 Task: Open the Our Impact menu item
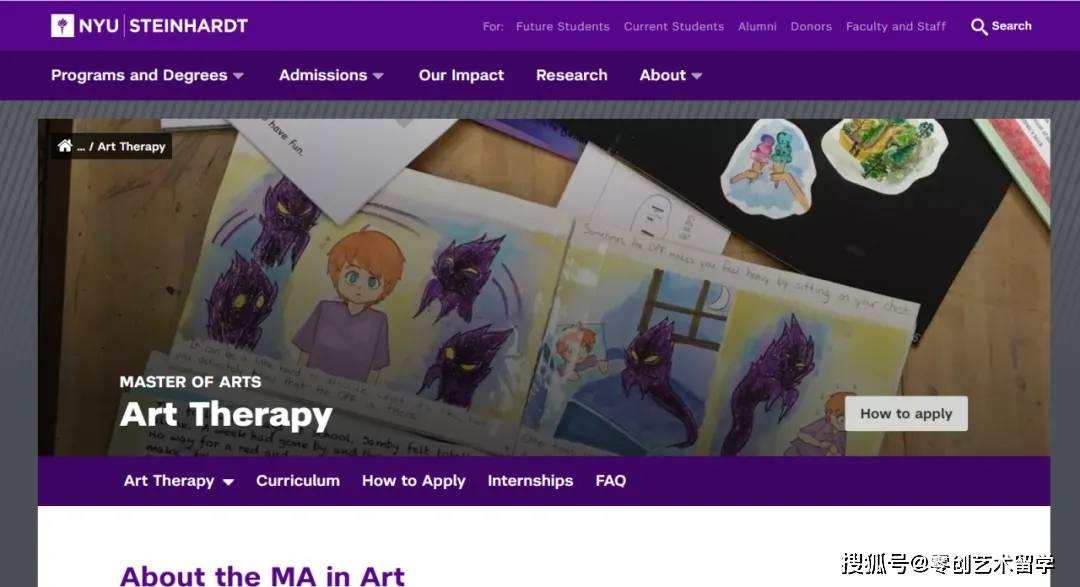(461, 75)
